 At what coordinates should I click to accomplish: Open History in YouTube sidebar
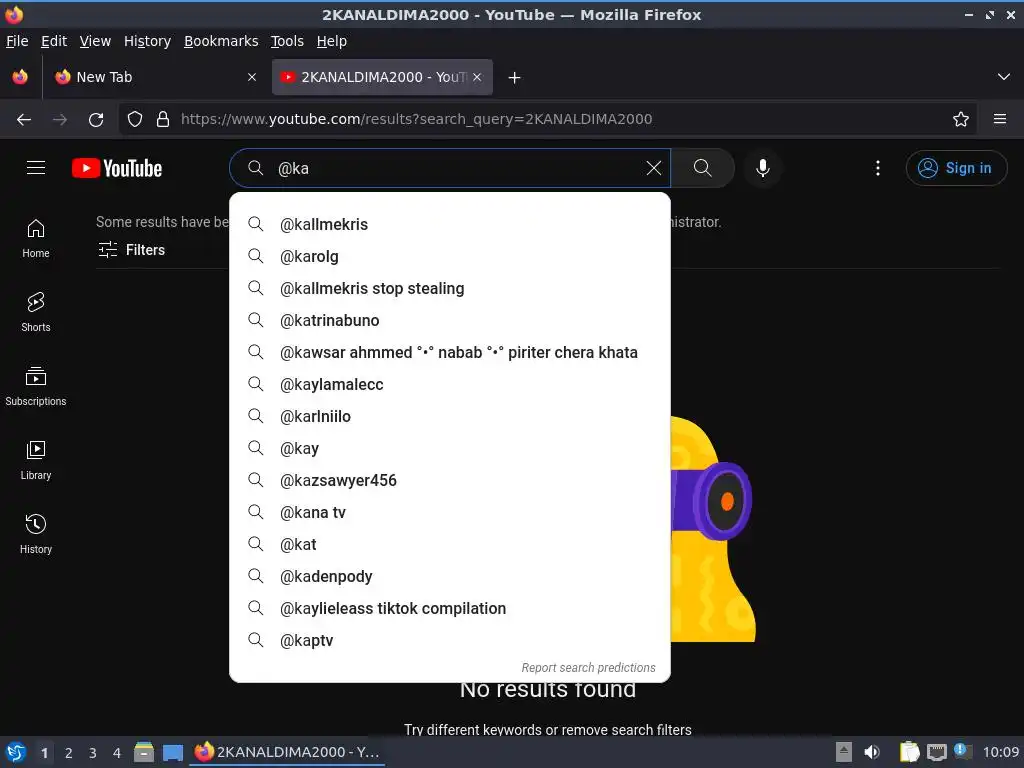pos(36,534)
